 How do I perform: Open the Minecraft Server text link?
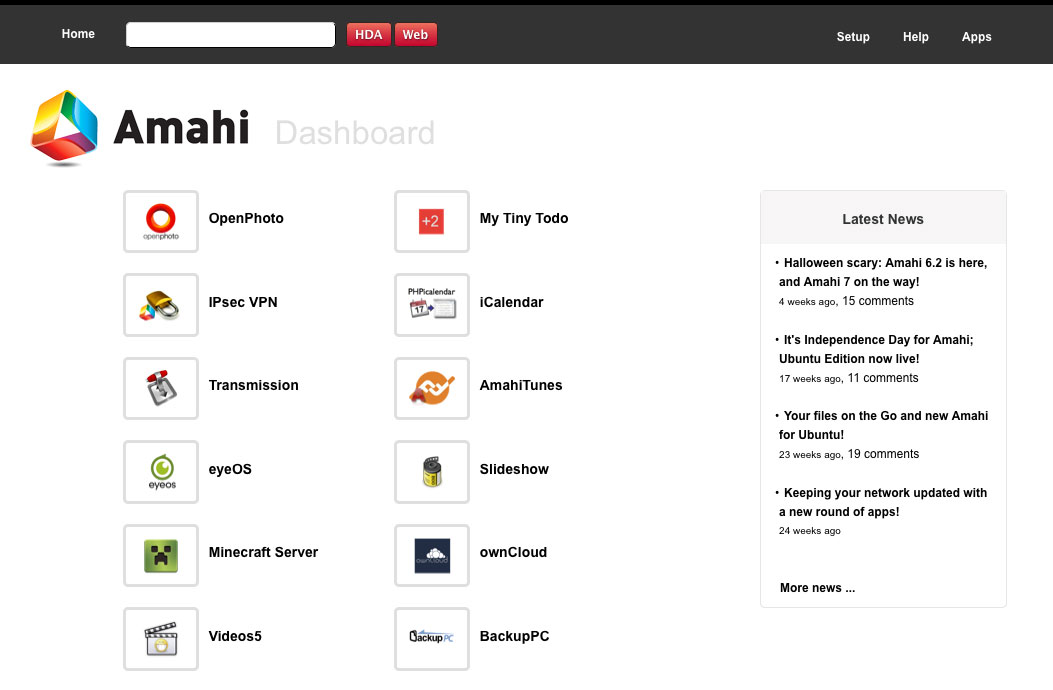263,552
